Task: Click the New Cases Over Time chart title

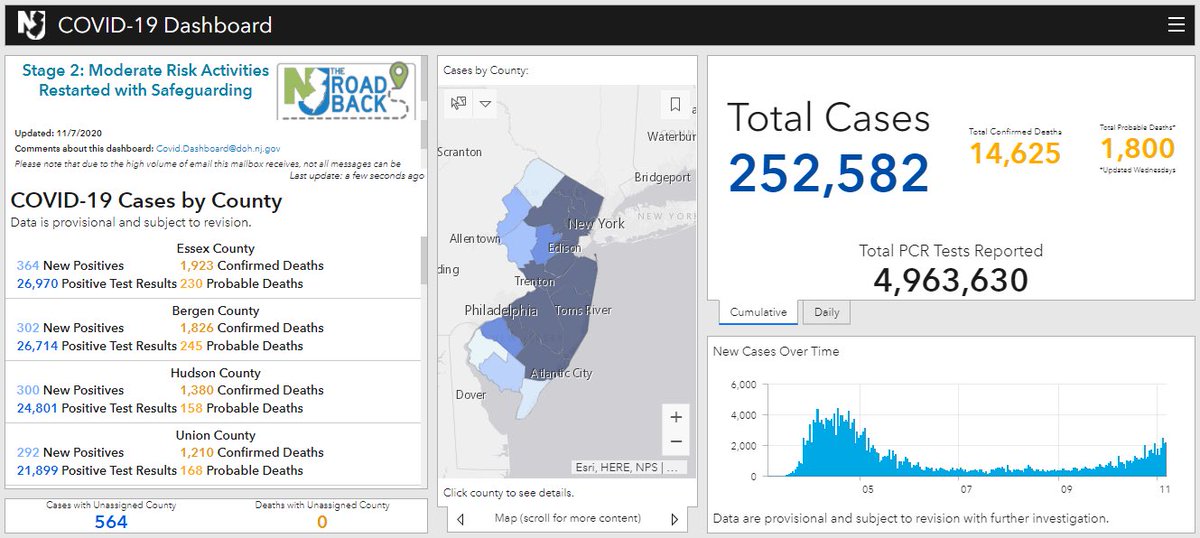Action: pos(776,352)
